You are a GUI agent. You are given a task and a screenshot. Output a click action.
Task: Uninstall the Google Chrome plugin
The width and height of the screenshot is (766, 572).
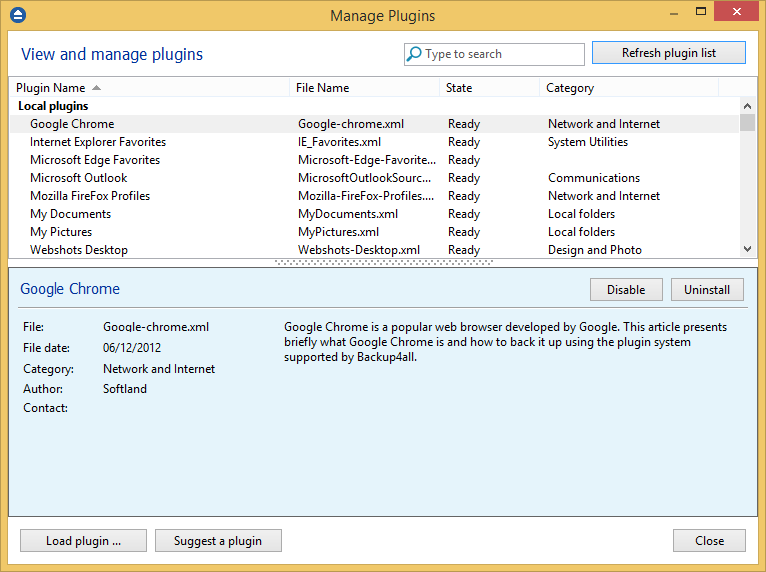click(x=707, y=290)
